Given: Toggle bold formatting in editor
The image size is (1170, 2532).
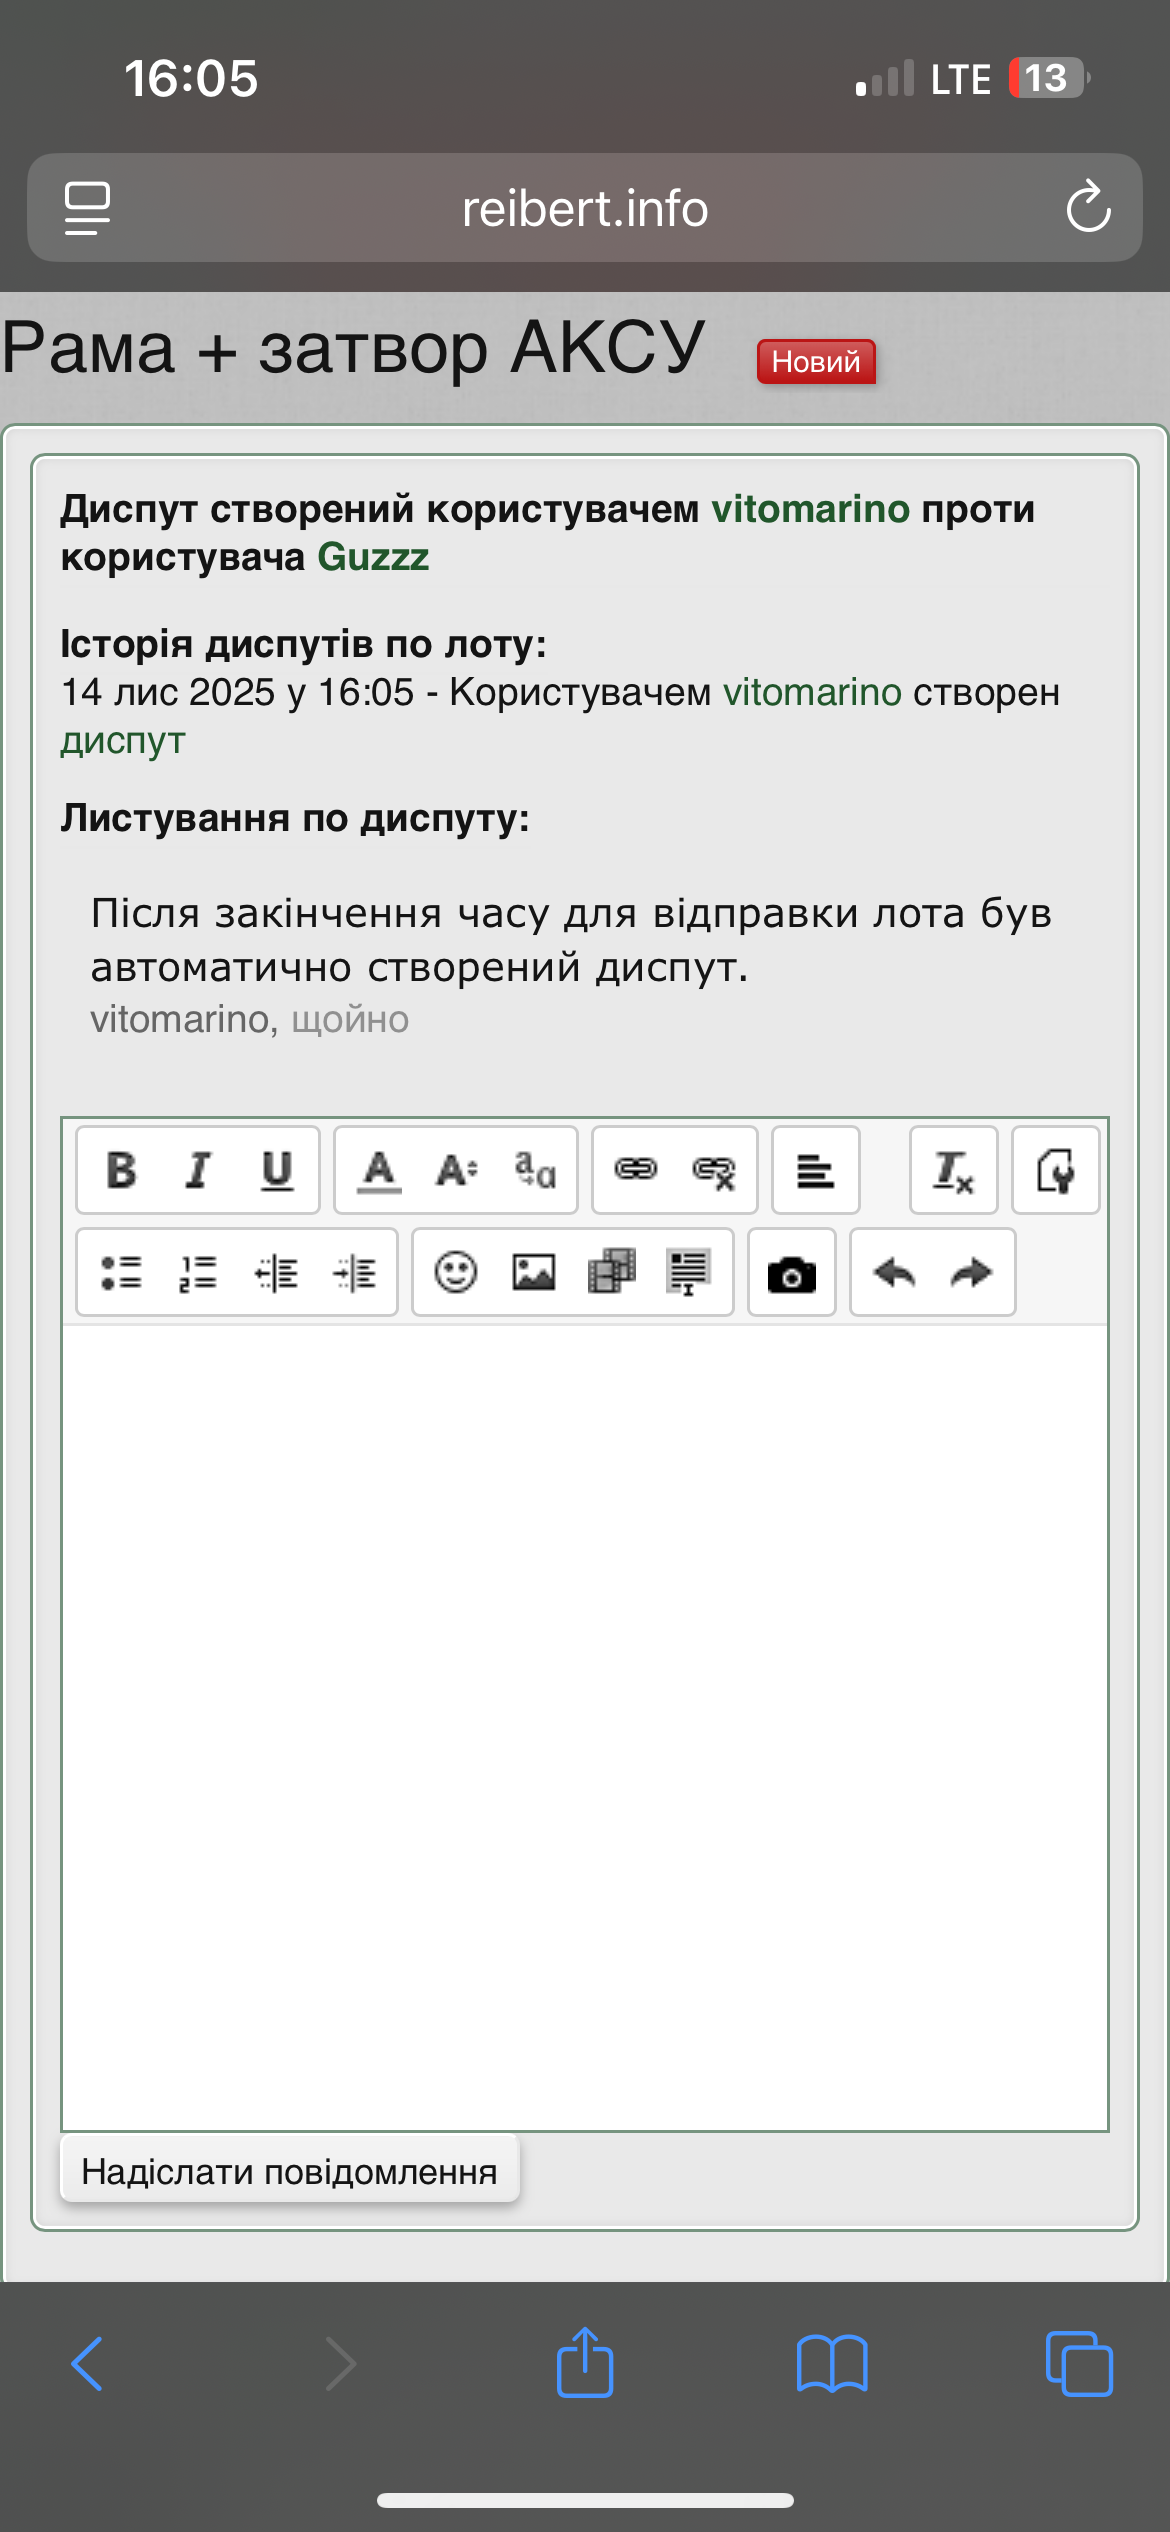Looking at the screenshot, I should click(x=121, y=1170).
